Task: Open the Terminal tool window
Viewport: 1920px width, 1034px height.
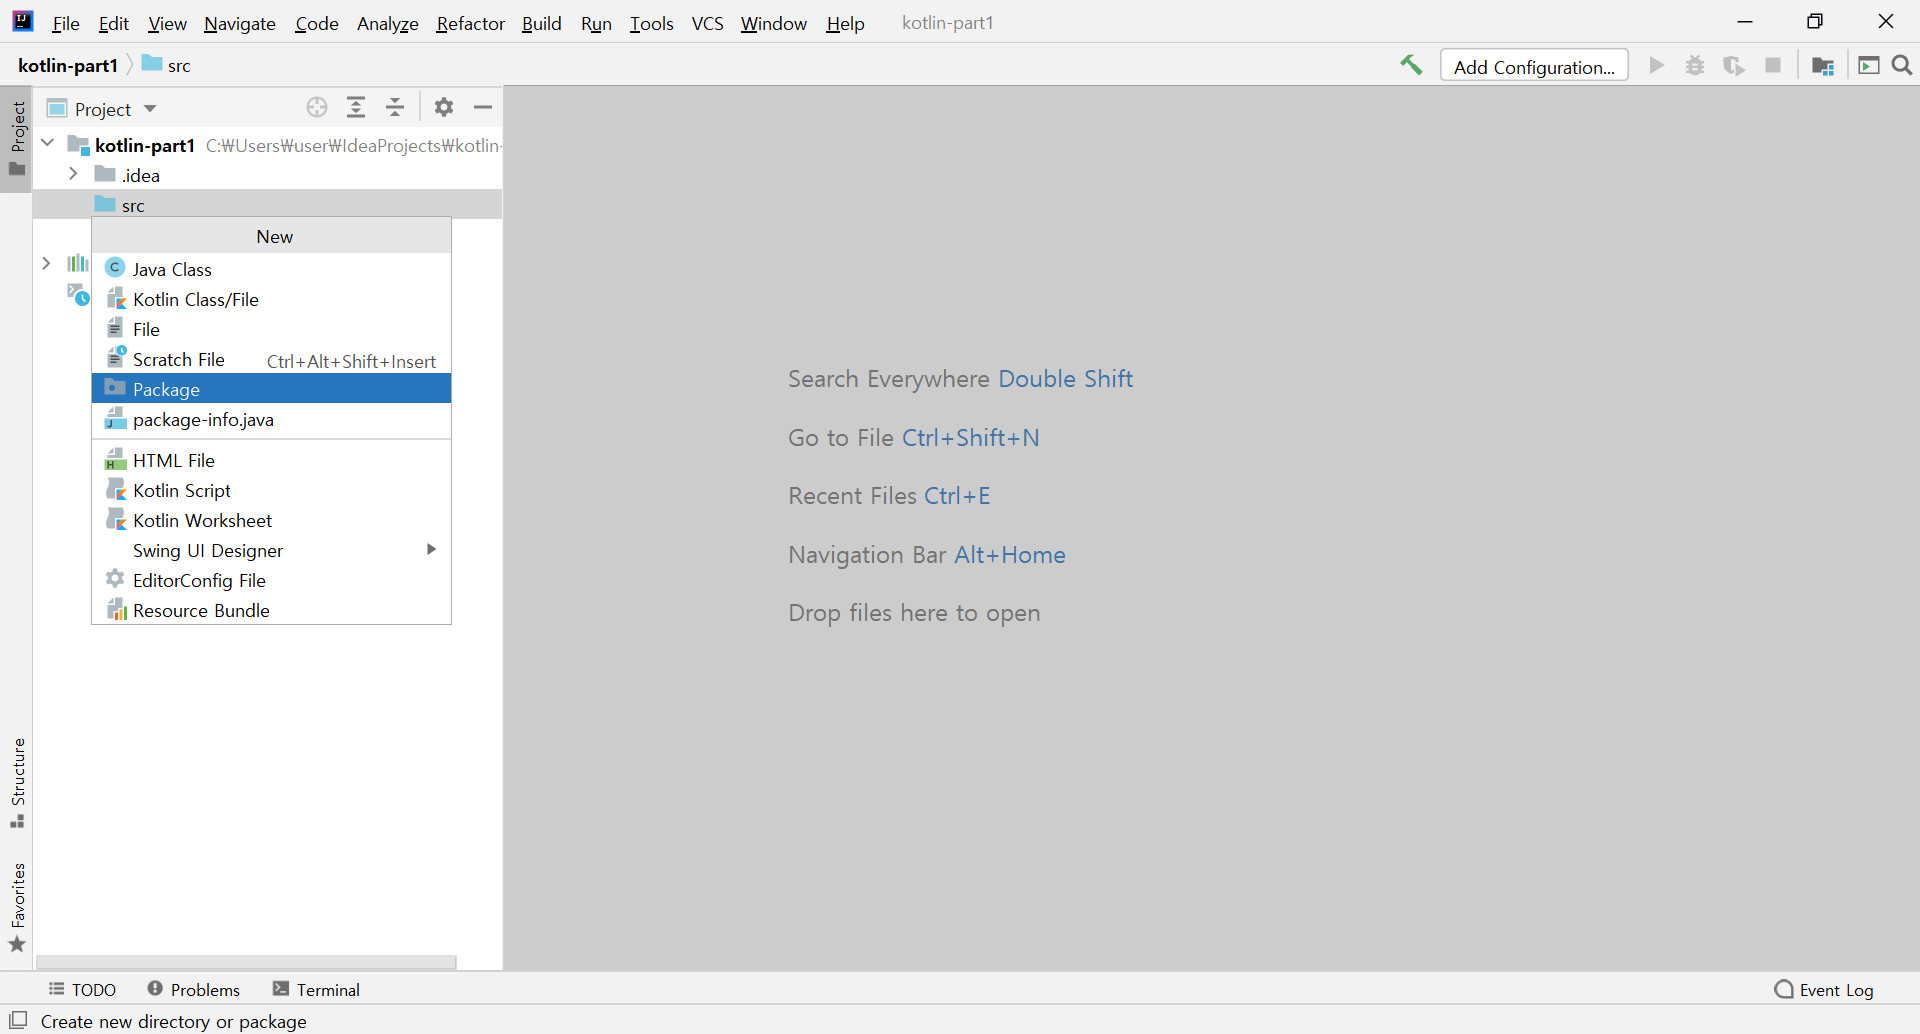Action: pos(316,989)
